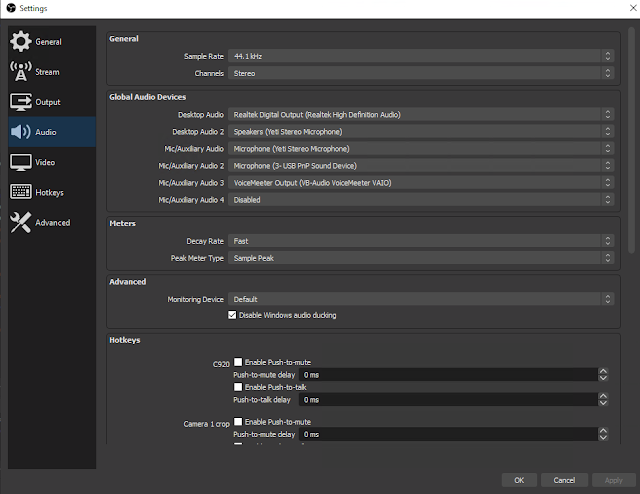Increase C920 Push-to-mute delay with stepper
Viewport: 640px width, 494px height.
point(603,372)
